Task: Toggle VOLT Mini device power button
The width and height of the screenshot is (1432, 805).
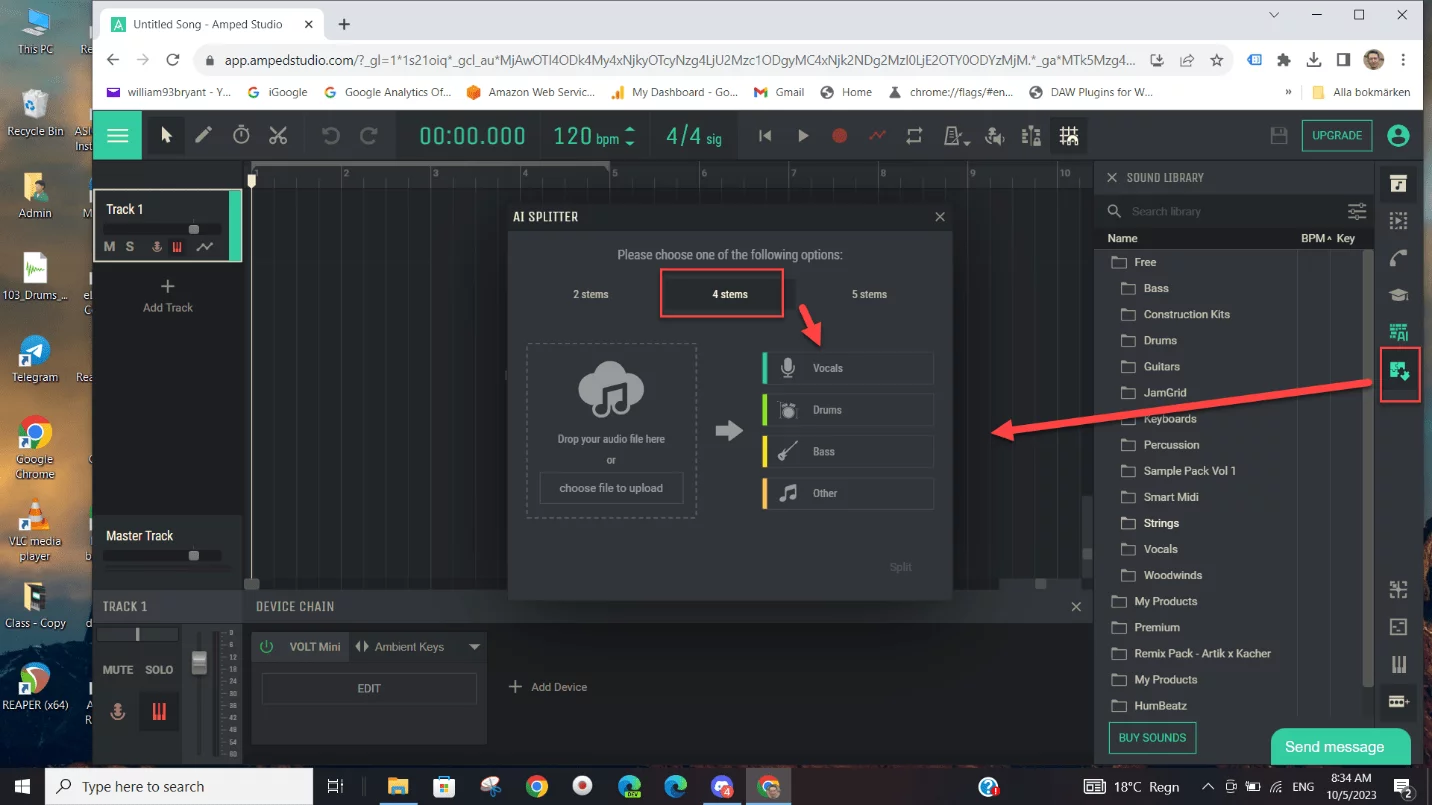Action: pos(267,647)
